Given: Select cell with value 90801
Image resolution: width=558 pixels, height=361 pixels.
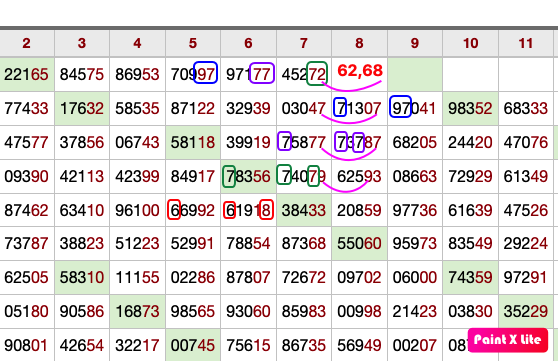Looking at the screenshot, I should [27, 345].
